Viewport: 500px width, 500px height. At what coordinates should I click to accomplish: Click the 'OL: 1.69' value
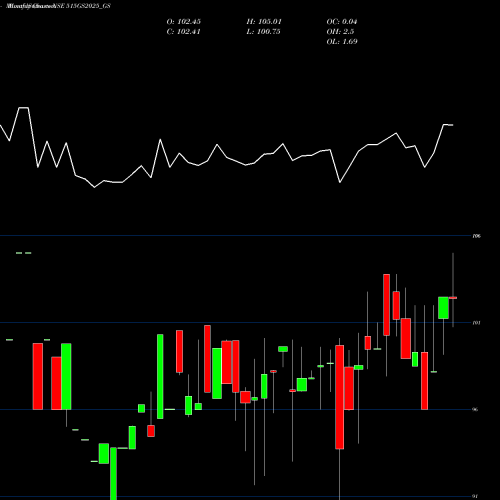[342, 42]
